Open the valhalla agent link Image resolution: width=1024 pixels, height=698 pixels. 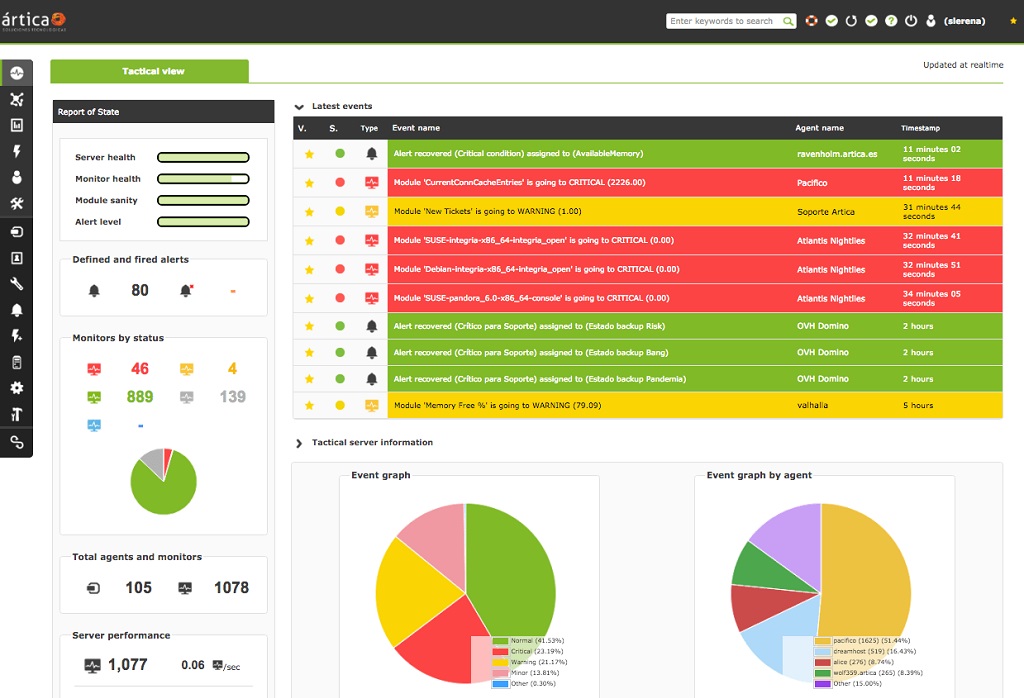812,405
